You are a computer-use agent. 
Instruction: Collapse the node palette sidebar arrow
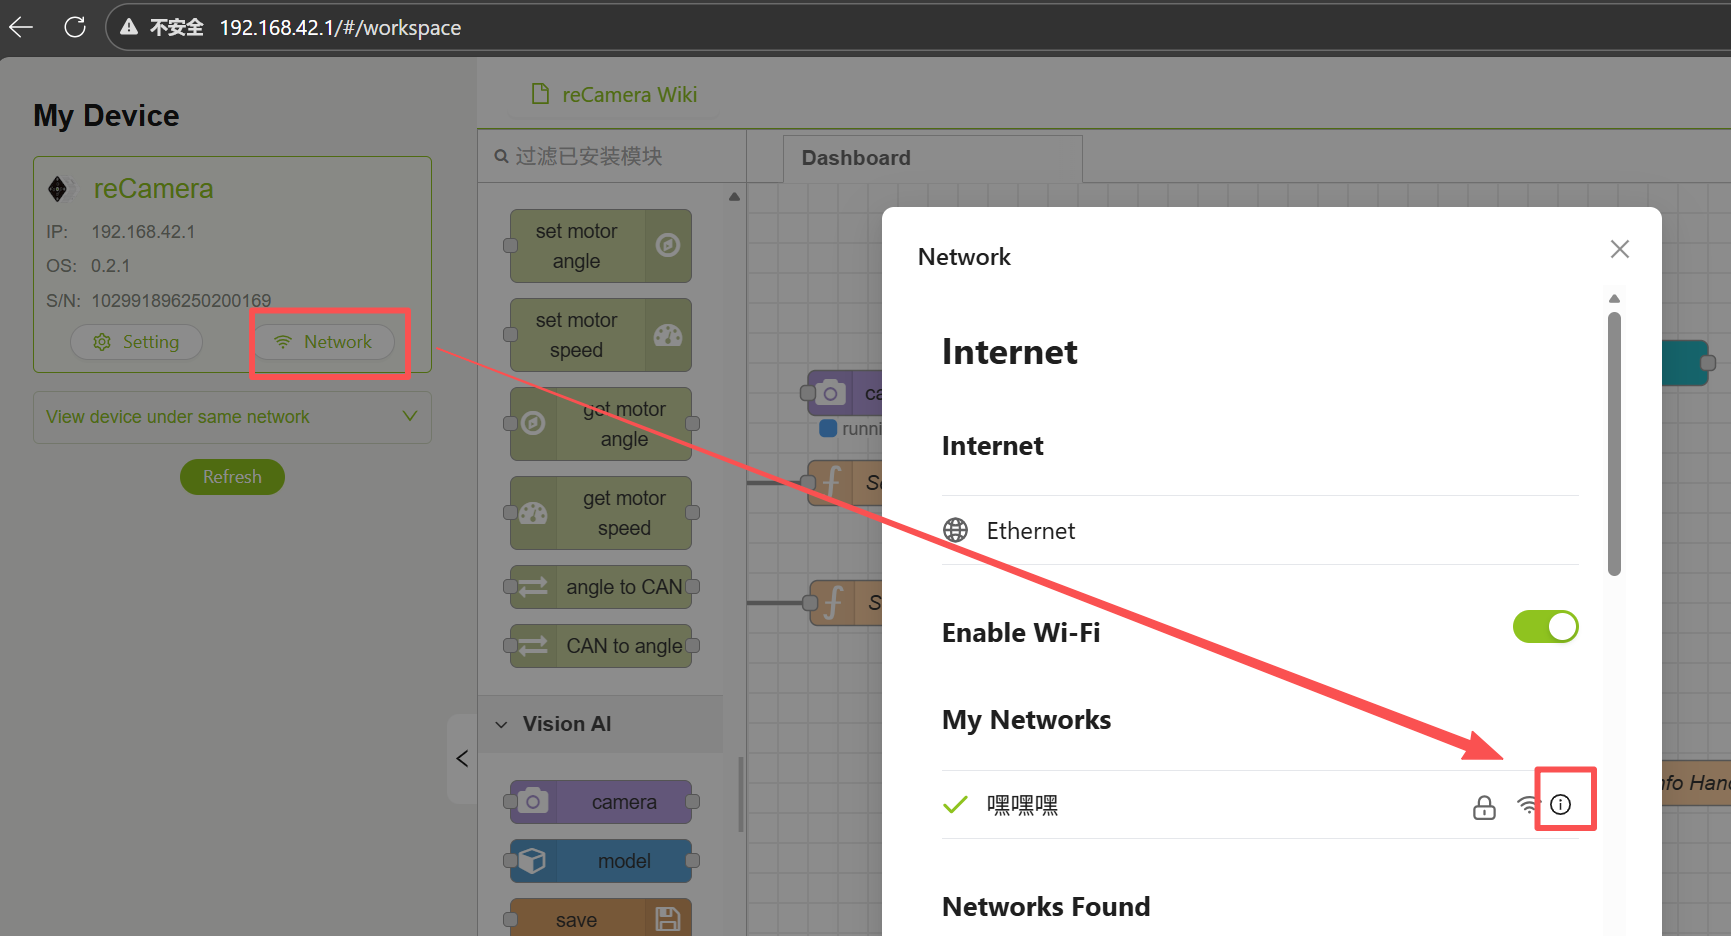pyautogui.click(x=462, y=759)
